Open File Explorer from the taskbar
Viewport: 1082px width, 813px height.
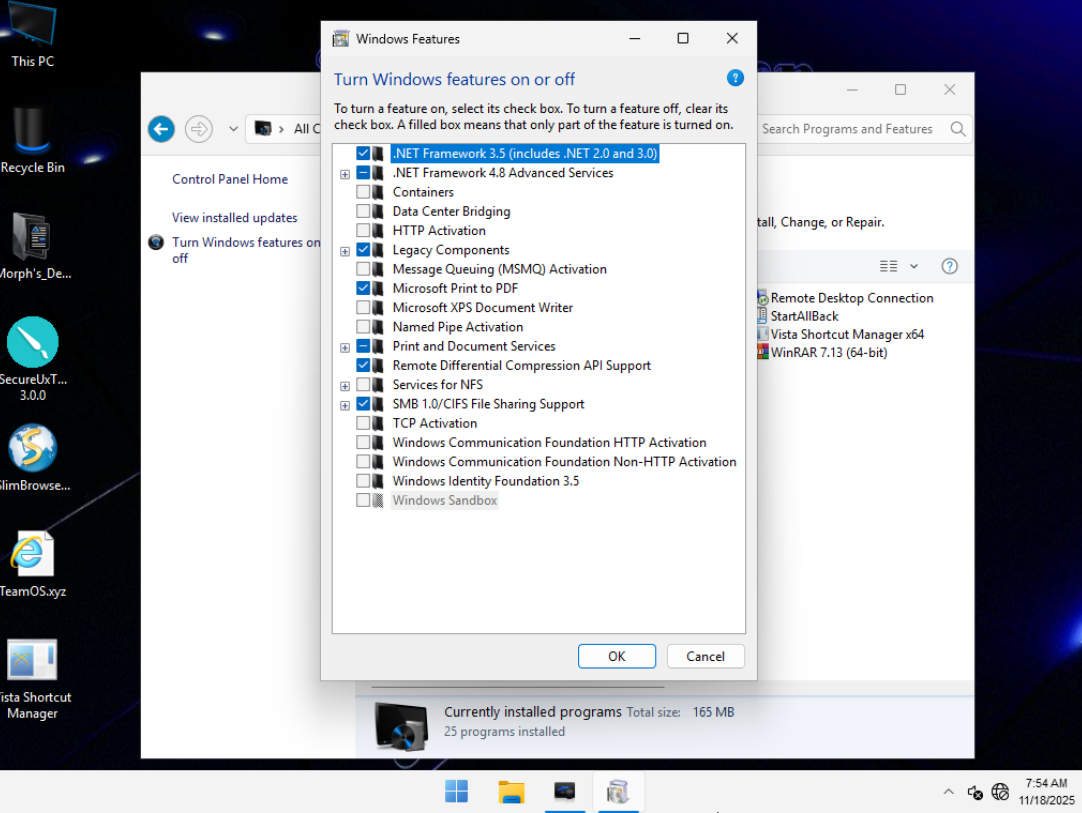(511, 792)
